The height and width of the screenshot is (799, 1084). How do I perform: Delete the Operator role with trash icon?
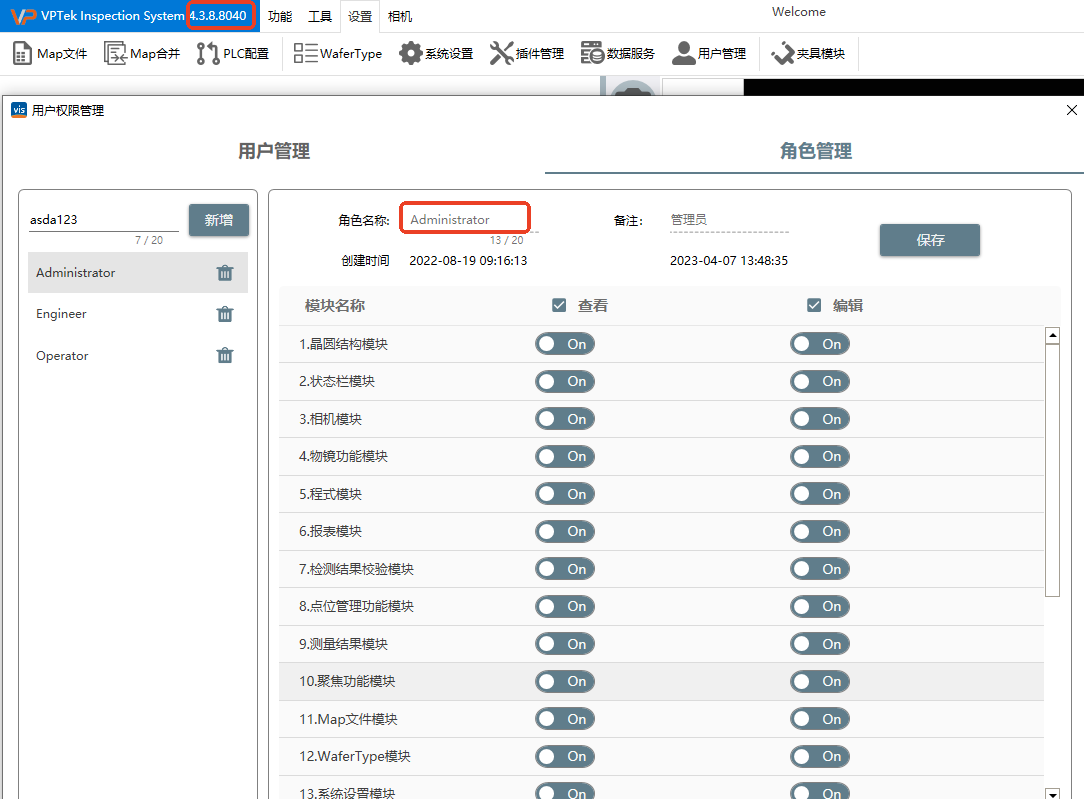225,356
